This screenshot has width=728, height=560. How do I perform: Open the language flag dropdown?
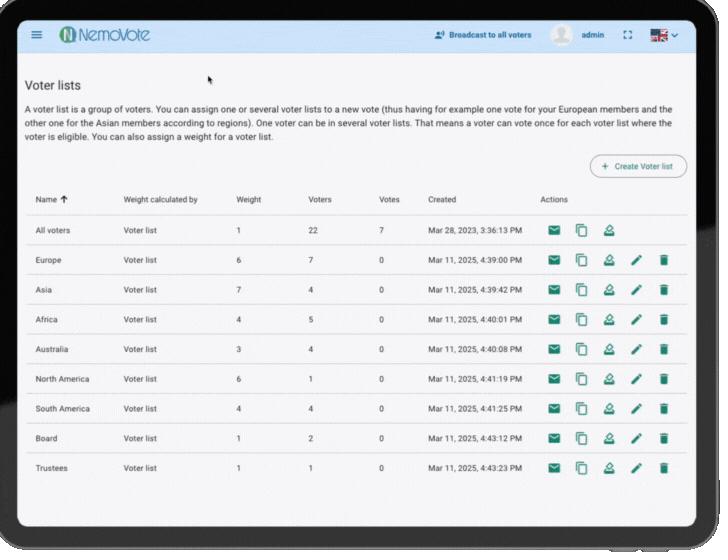click(x=664, y=35)
